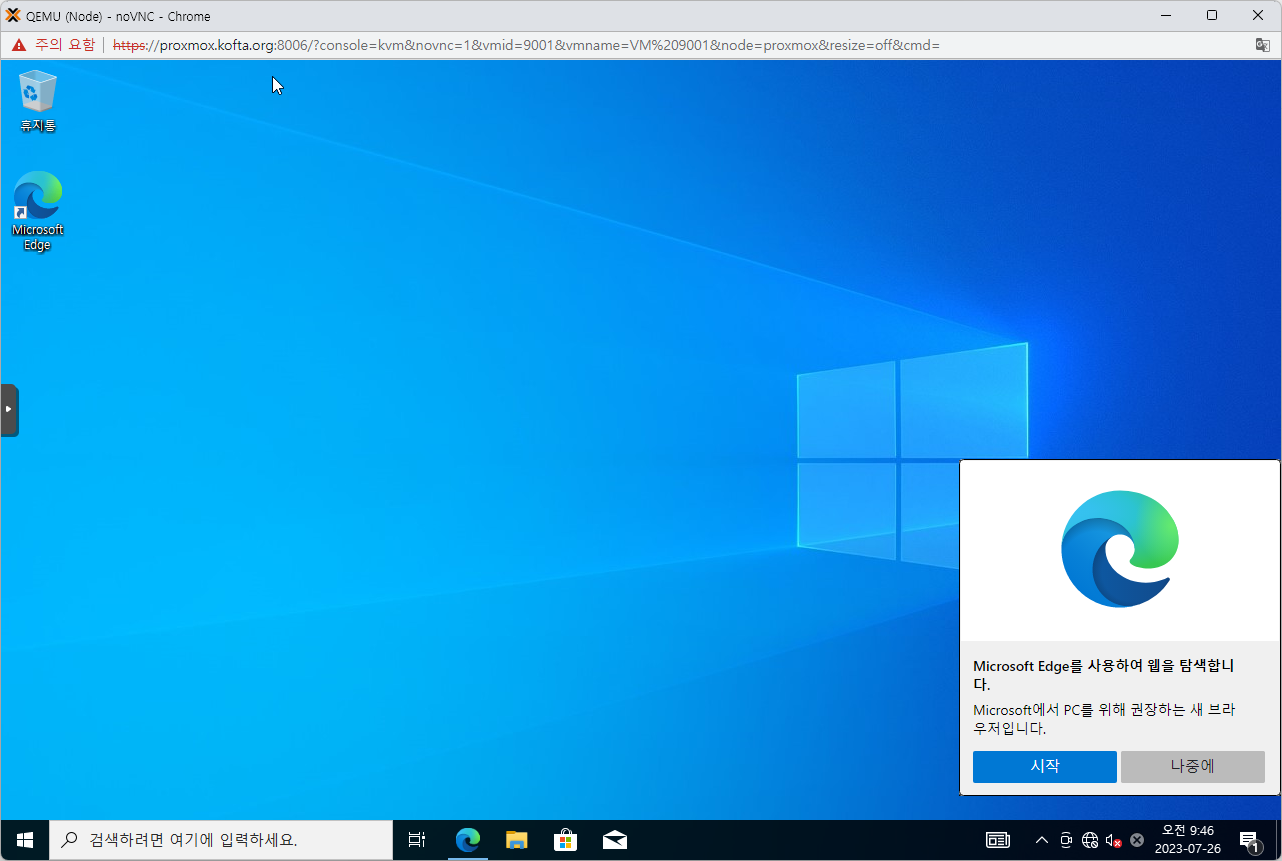
Task: Expand the noVNC side control panel
Action: [9, 409]
